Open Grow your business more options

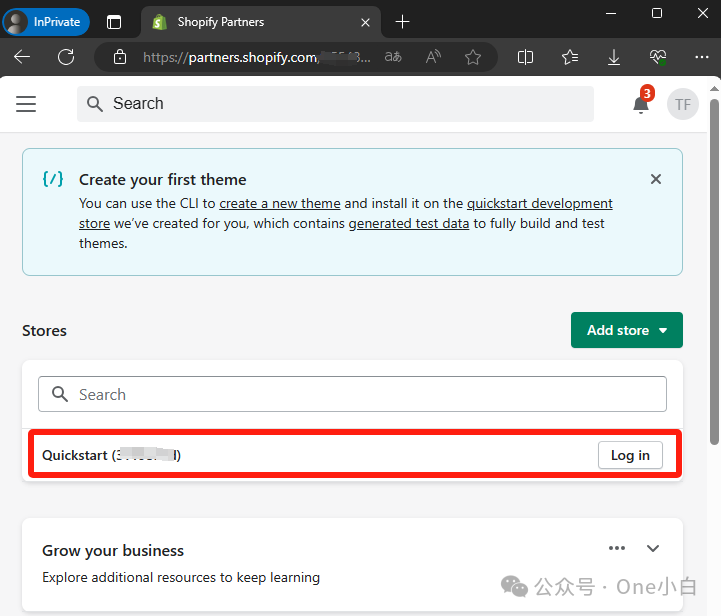click(x=617, y=548)
